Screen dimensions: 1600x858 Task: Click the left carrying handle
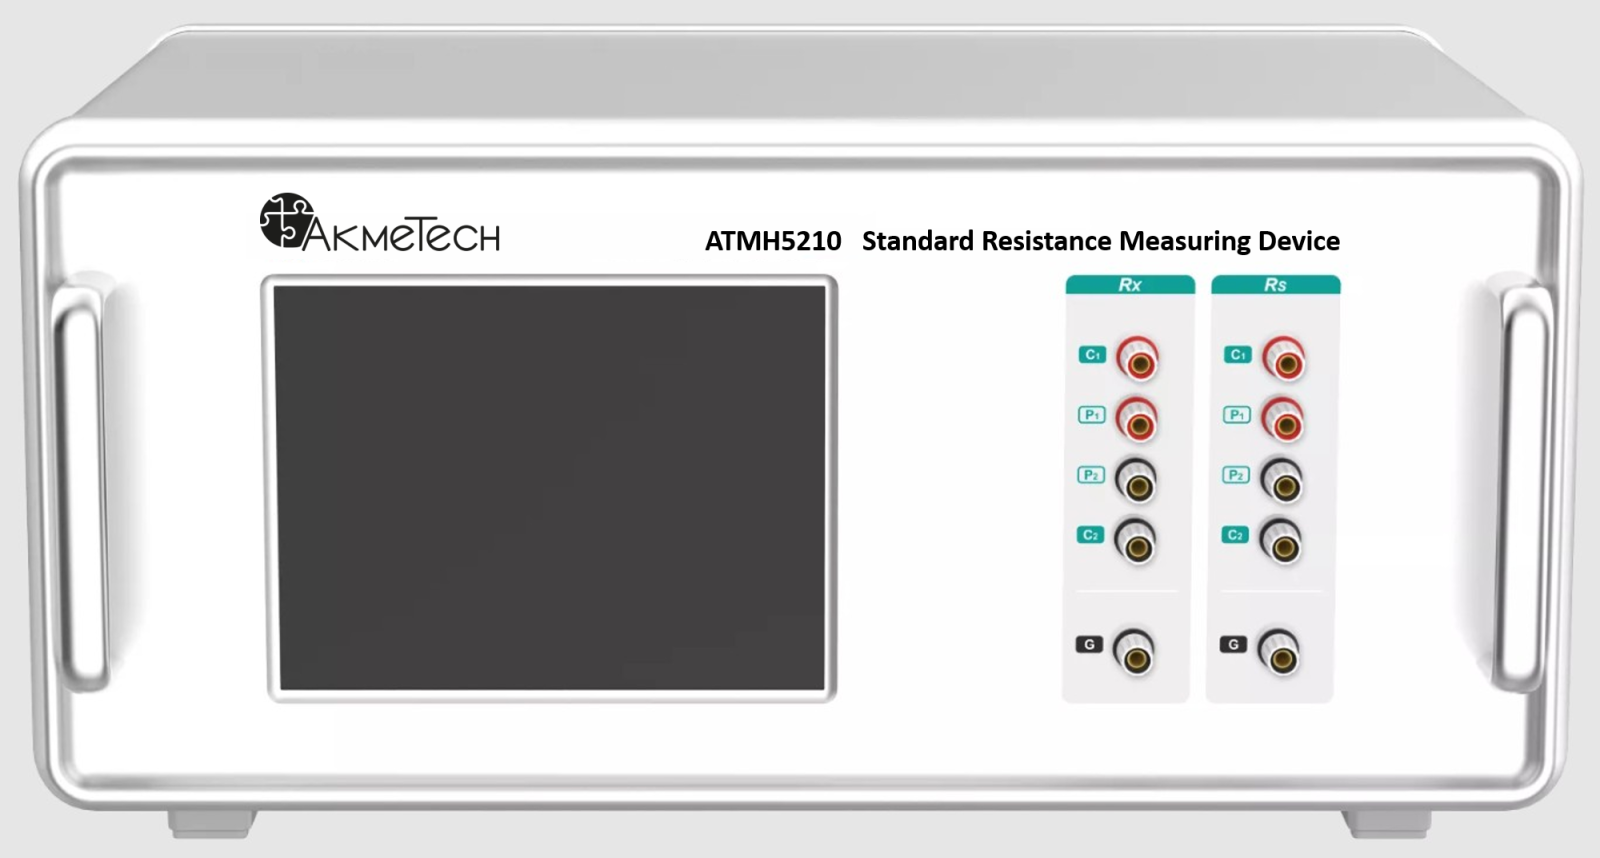click(x=80, y=487)
